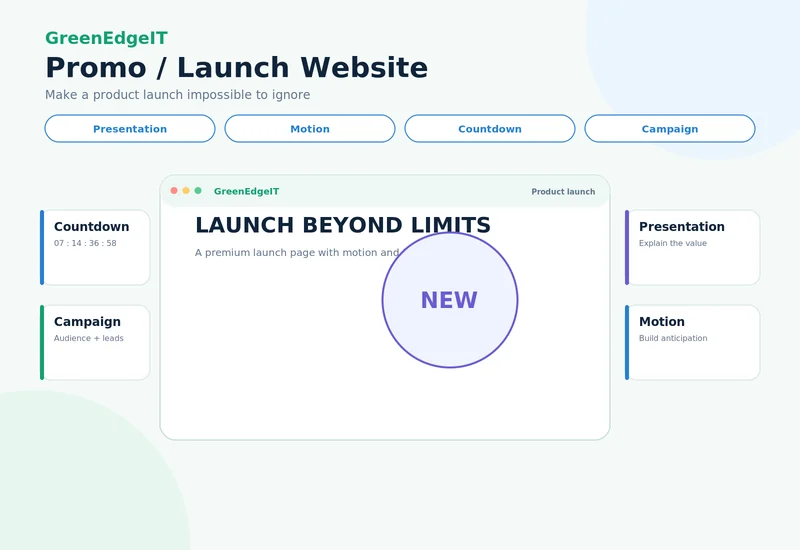This screenshot has width=800, height=550.
Task: Open the Countdown card with timer
Action: tap(95, 247)
